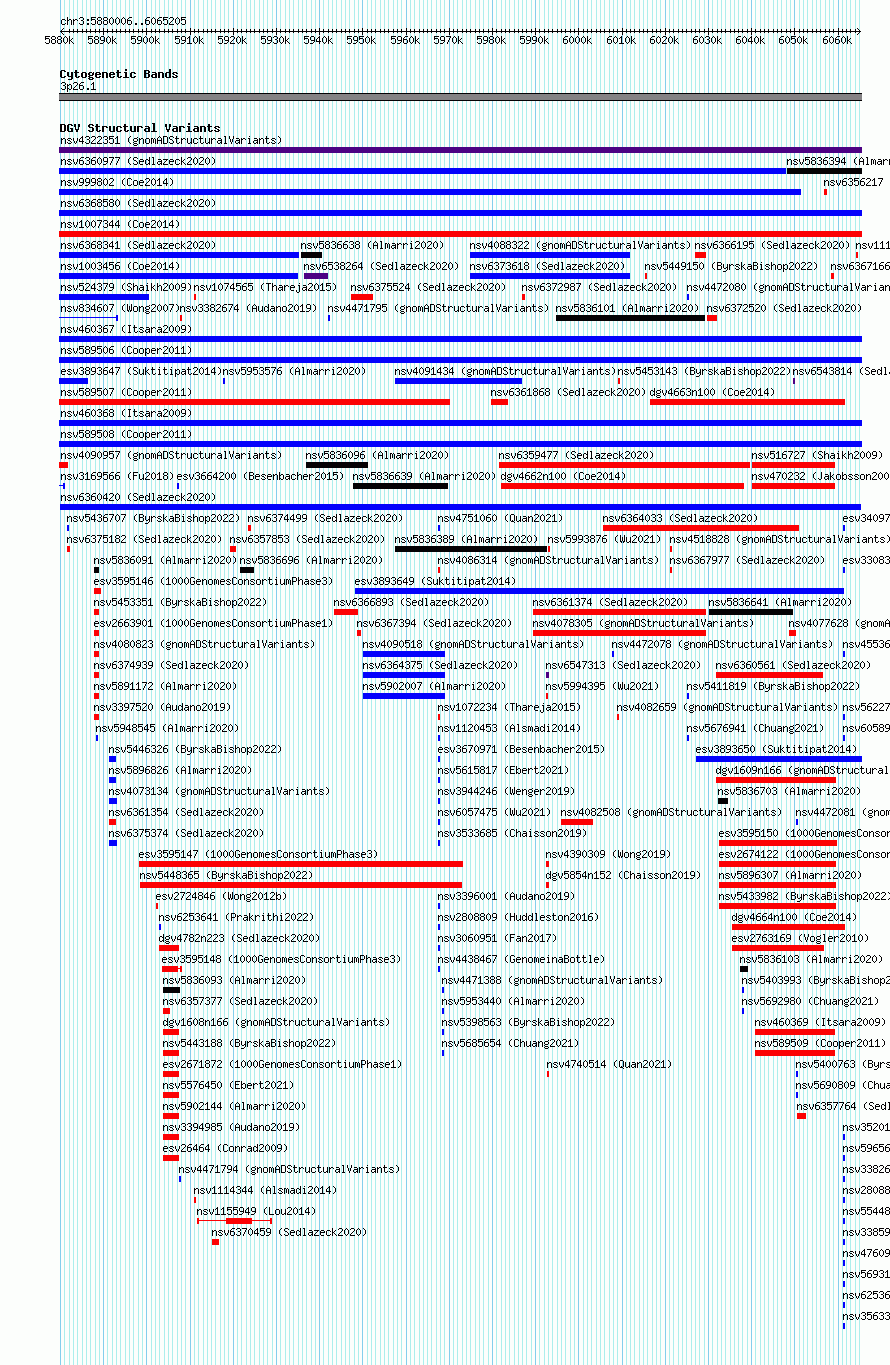The image size is (890, 1365).
Task: Open the DGV Structural Variants track title
Action: pyautogui.click(x=140, y=128)
